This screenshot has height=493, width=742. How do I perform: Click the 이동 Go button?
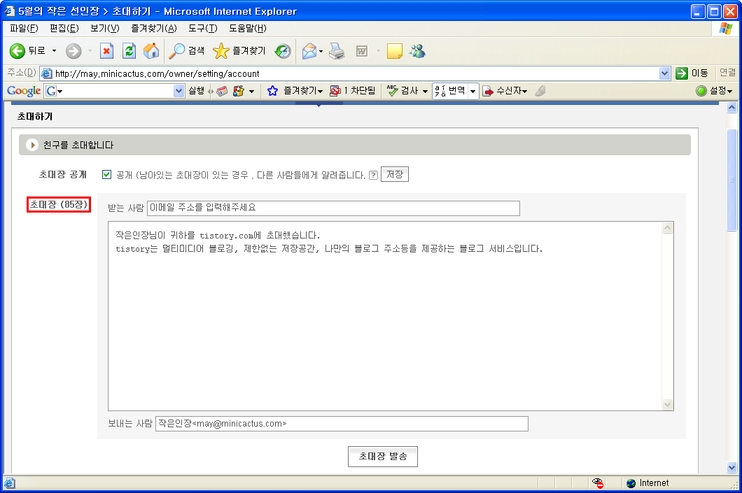tap(692, 73)
